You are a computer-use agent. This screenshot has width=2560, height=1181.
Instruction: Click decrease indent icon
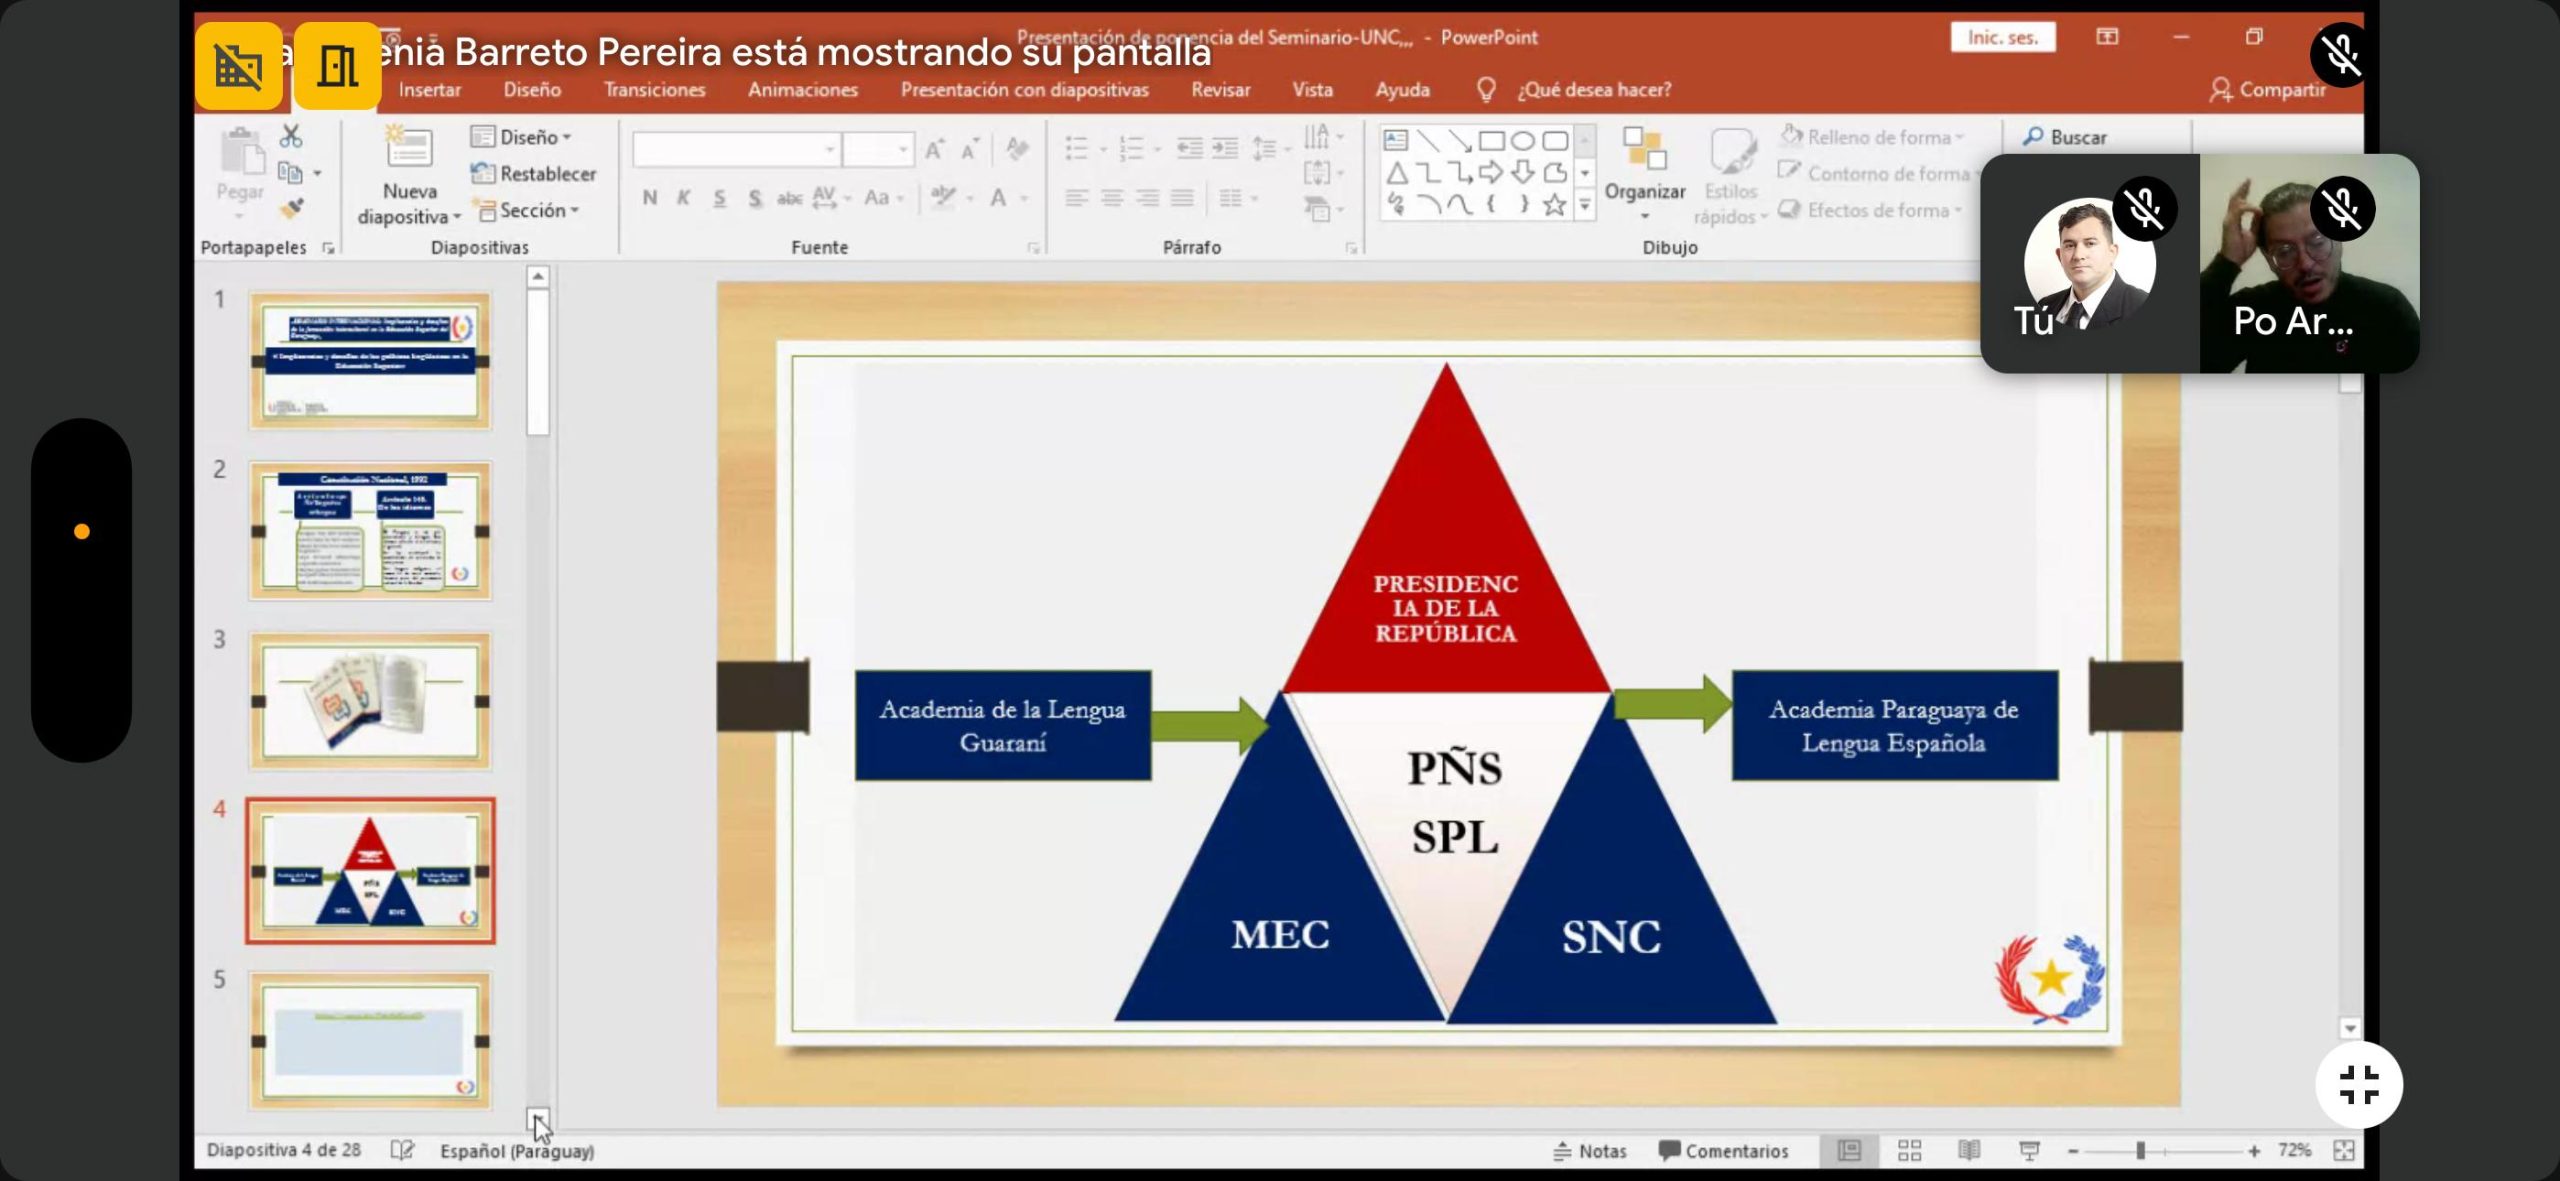tap(1189, 149)
